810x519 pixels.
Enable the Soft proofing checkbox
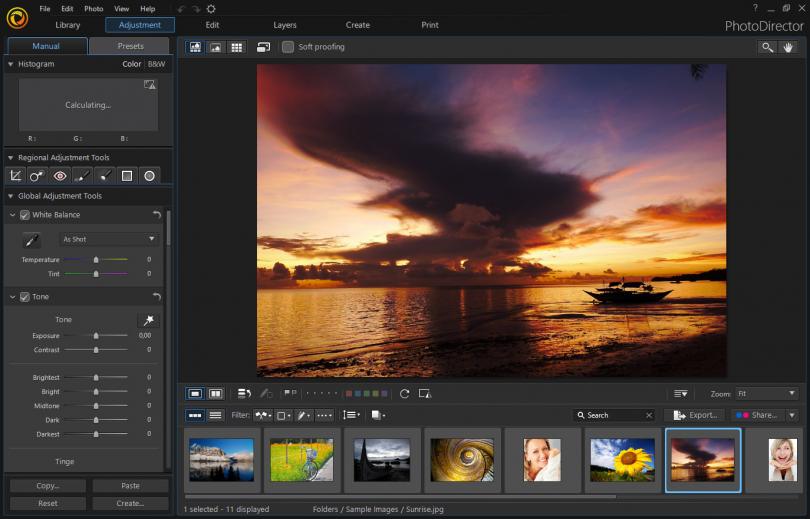coord(288,47)
